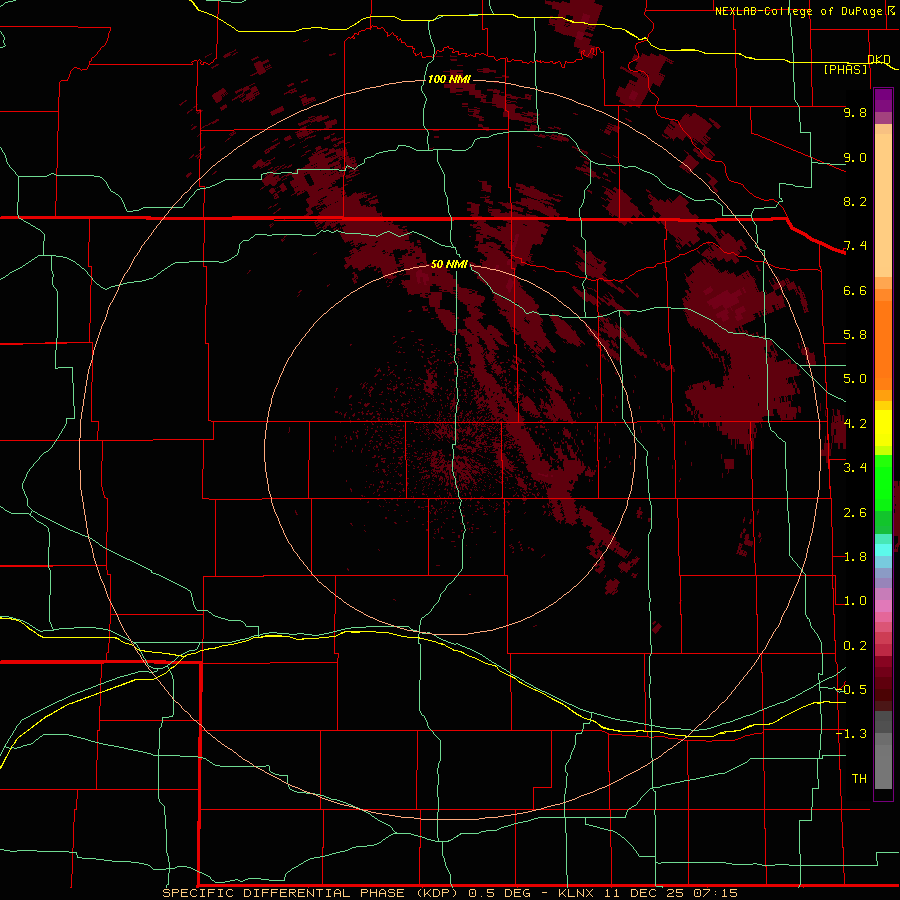Image resolution: width=900 pixels, height=900 pixels.
Task: Click the TH threshold label on the scale
Action: pyautogui.click(x=859, y=779)
